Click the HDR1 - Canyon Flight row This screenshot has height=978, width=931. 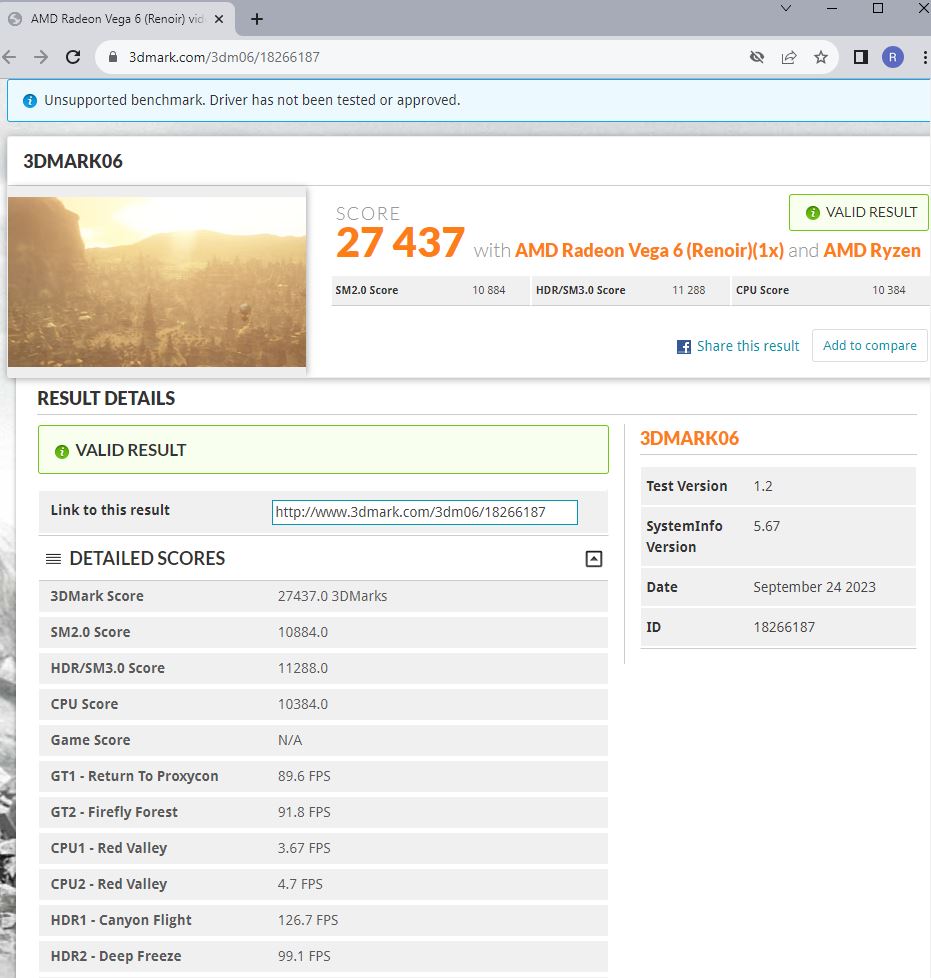tap(323, 920)
